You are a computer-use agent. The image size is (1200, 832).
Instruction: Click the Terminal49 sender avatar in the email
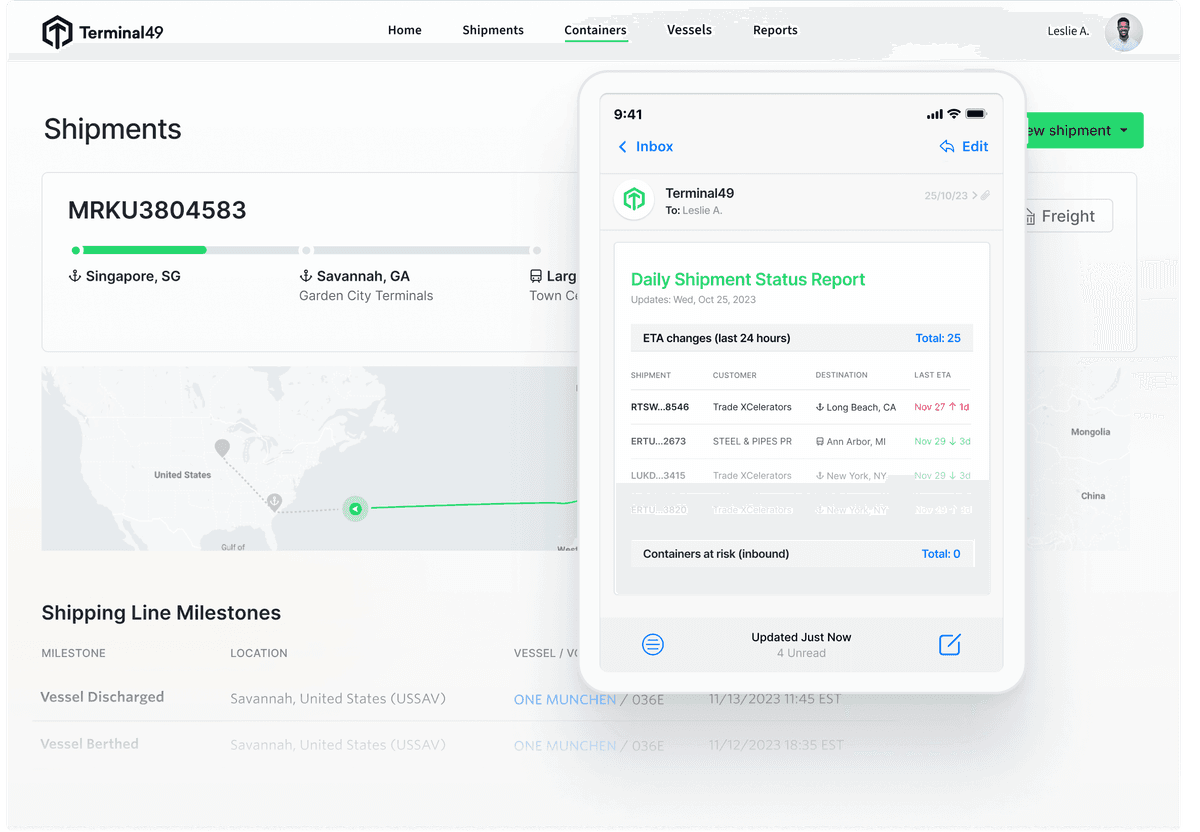click(634, 200)
